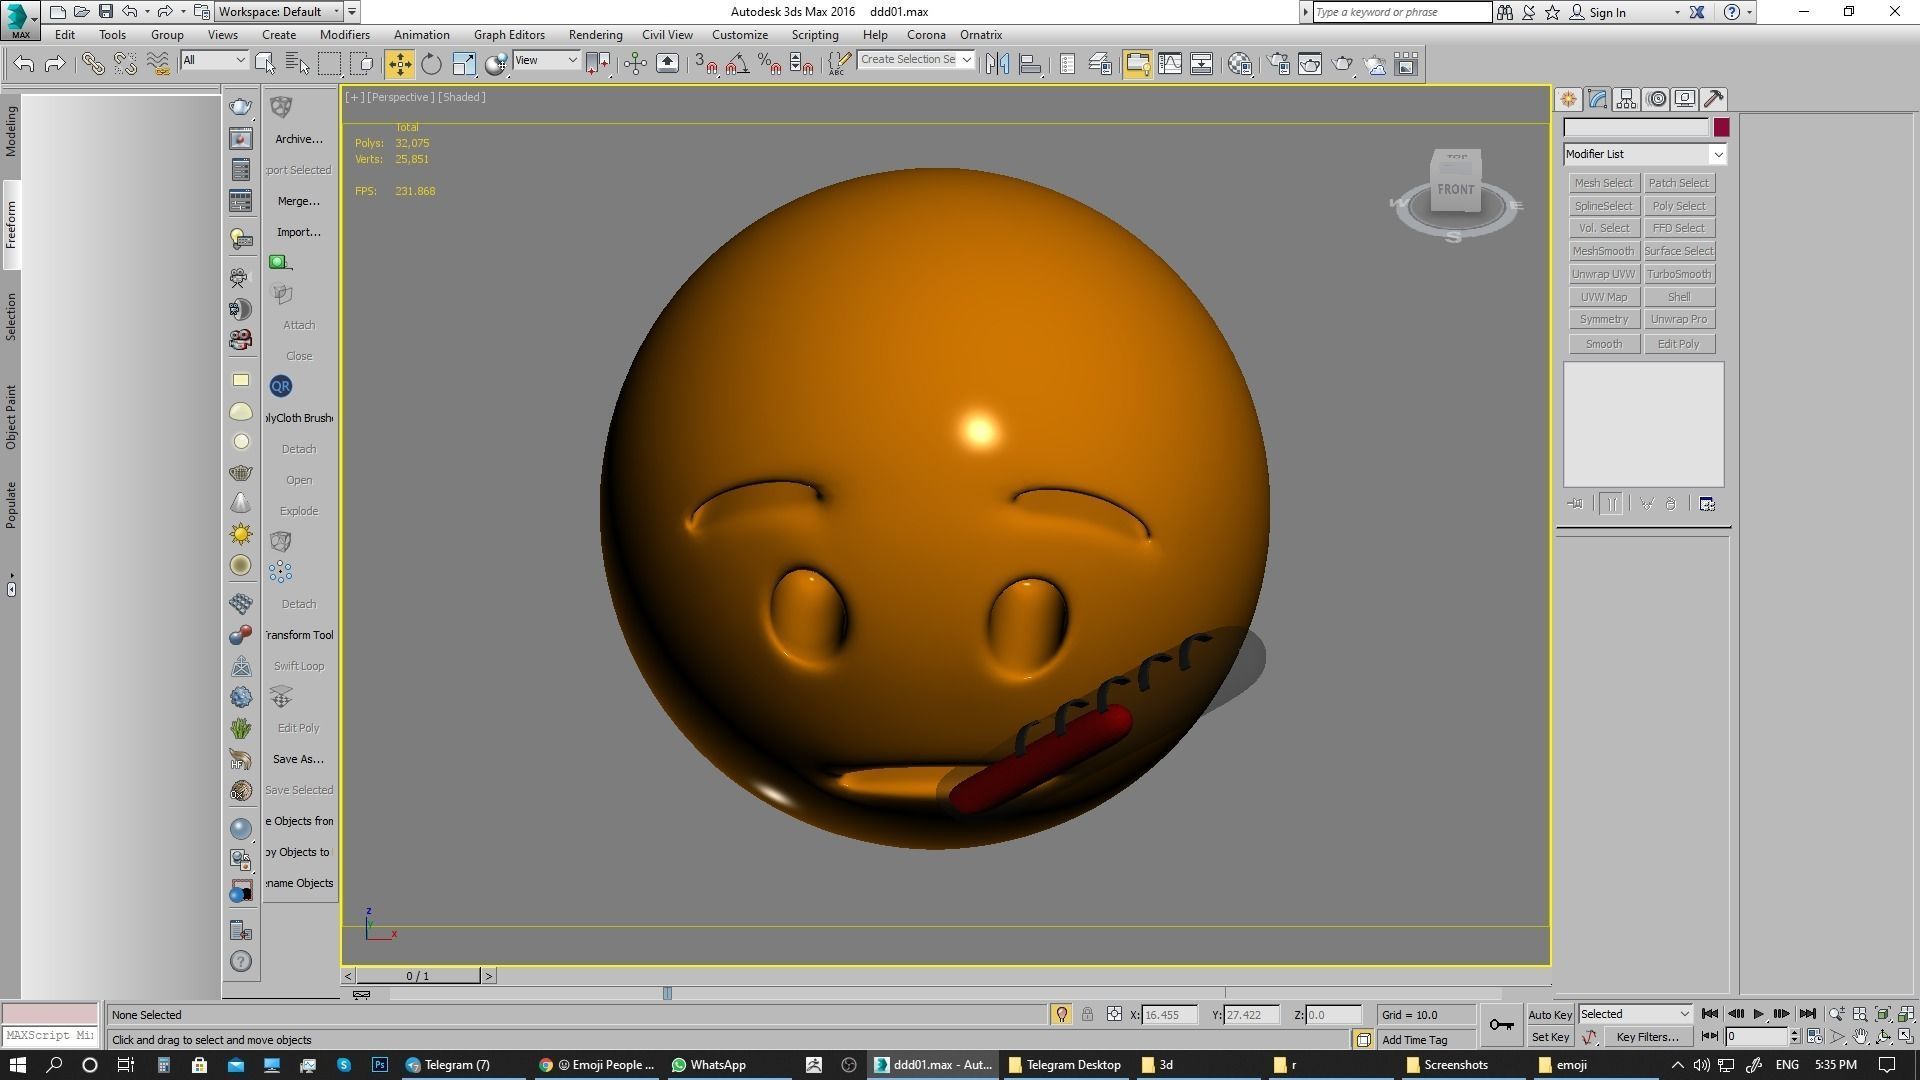Open the Hierarchy tab in command panel
1920x1080 pixels.
coord(1626,99)
